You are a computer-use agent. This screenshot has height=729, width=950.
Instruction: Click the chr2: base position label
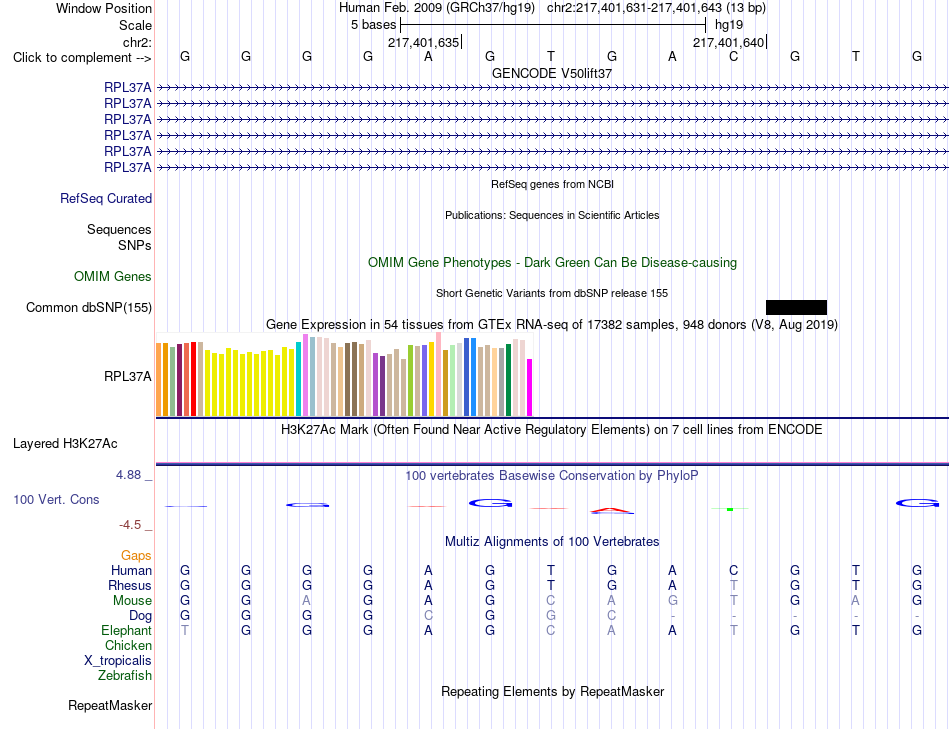point(137,42)
